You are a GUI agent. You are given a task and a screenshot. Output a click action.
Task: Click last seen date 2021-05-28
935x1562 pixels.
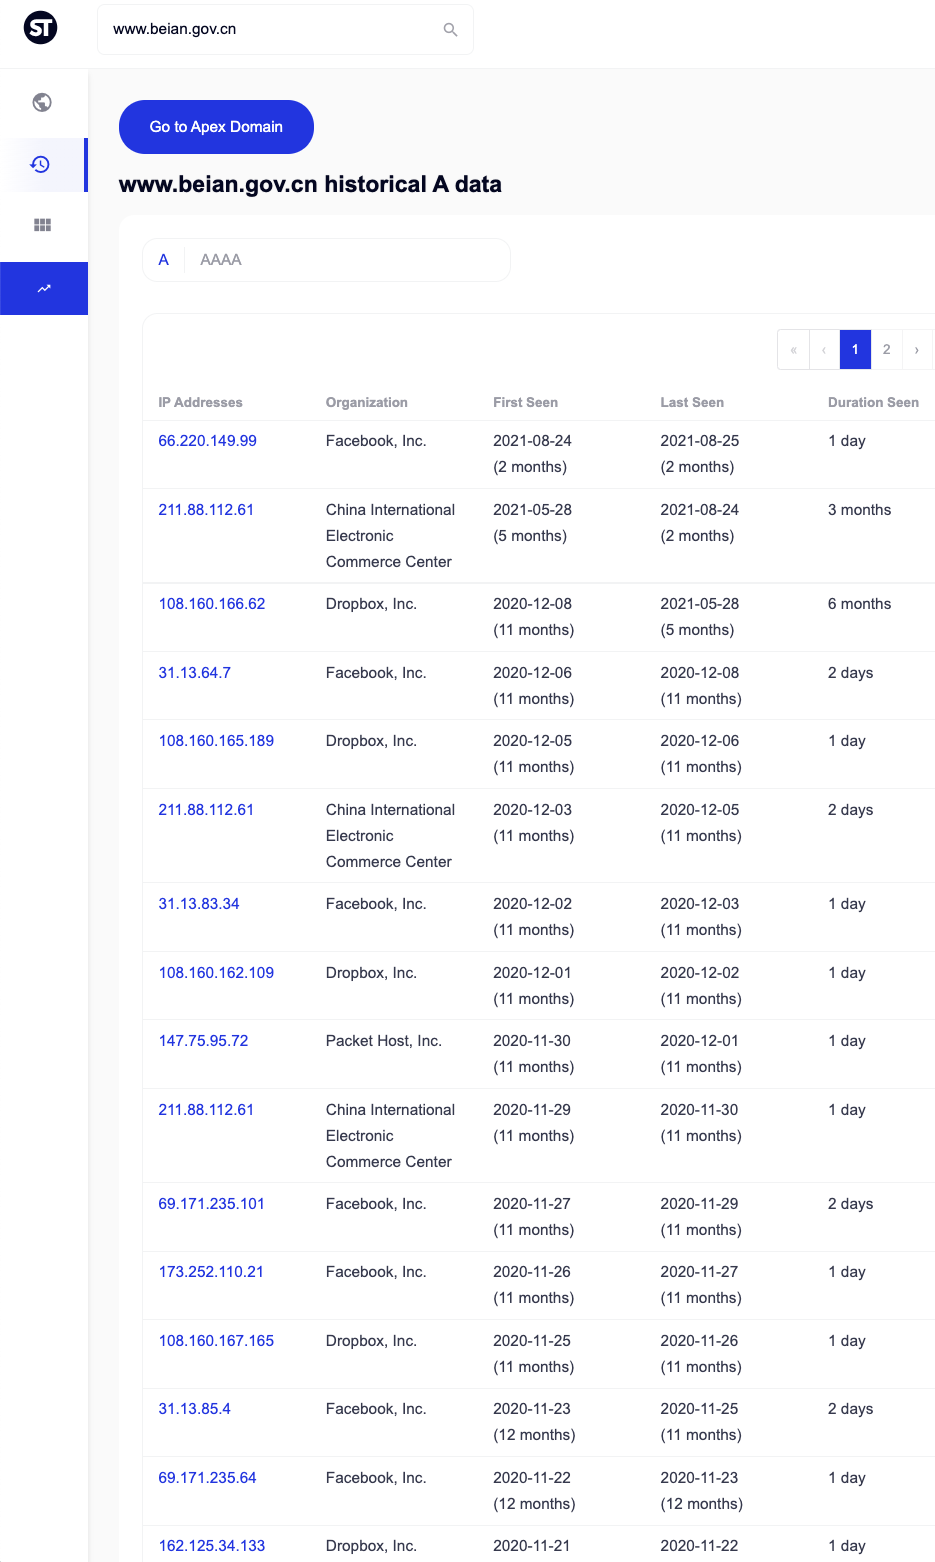[x=700, y=604]
